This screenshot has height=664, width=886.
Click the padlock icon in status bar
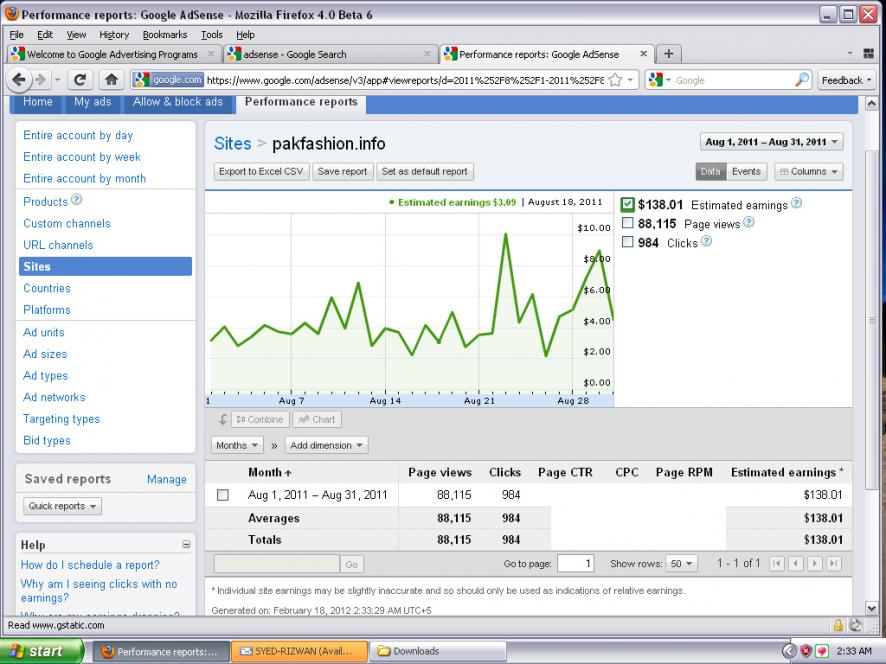tap(838, 625)
